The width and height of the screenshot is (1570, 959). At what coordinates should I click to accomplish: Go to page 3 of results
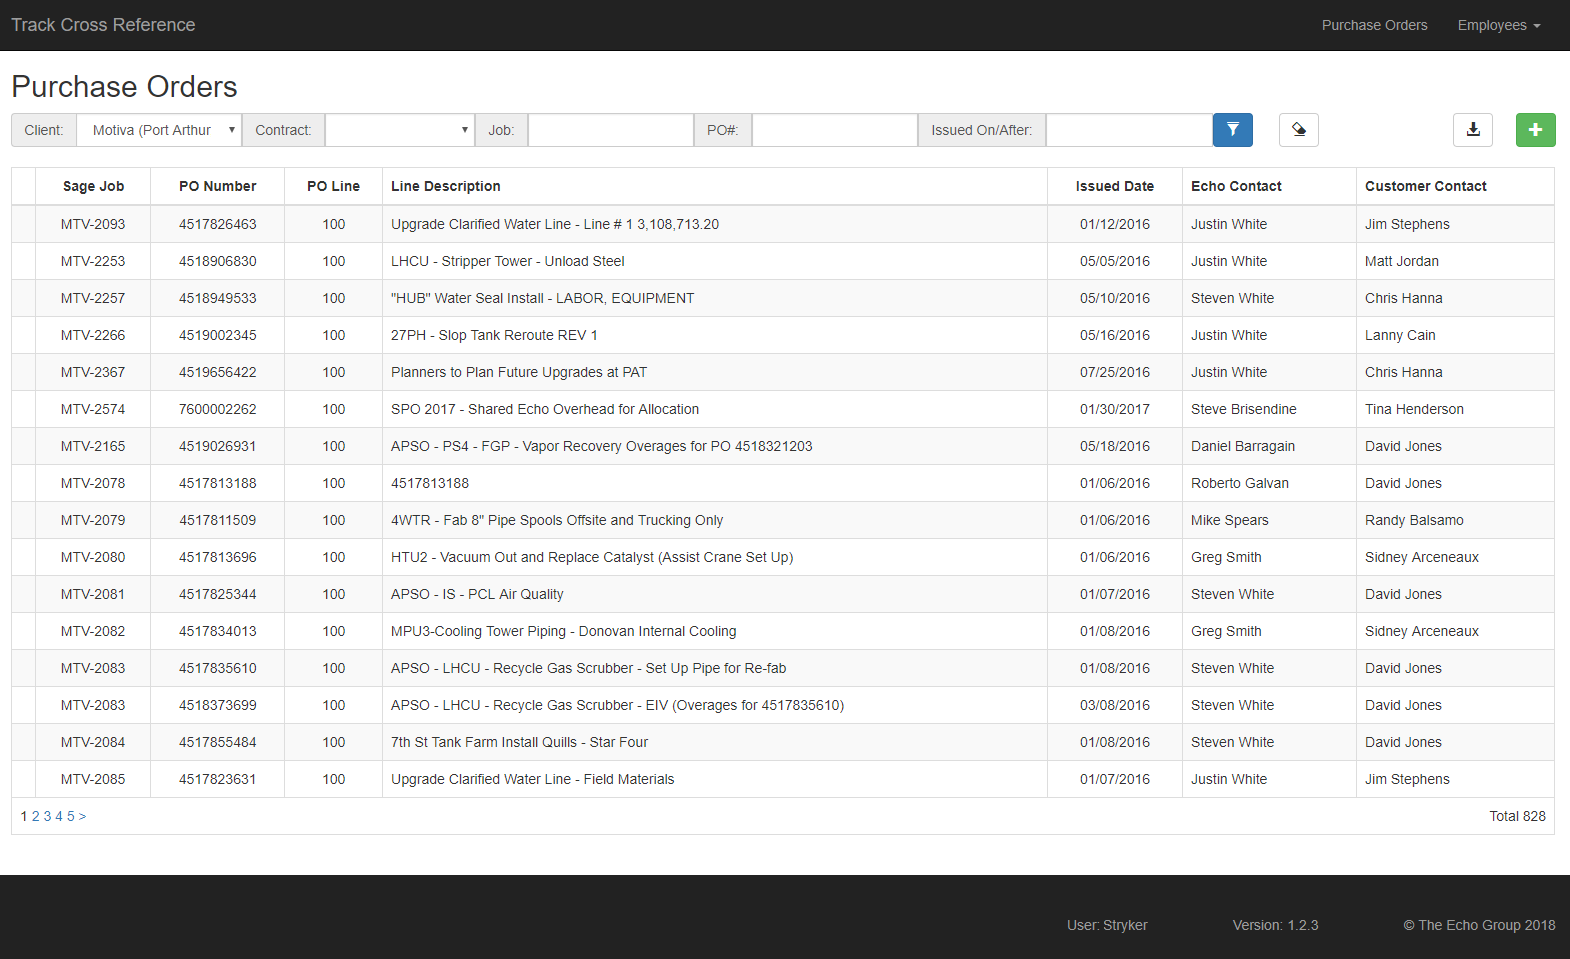tap(47, 817)
